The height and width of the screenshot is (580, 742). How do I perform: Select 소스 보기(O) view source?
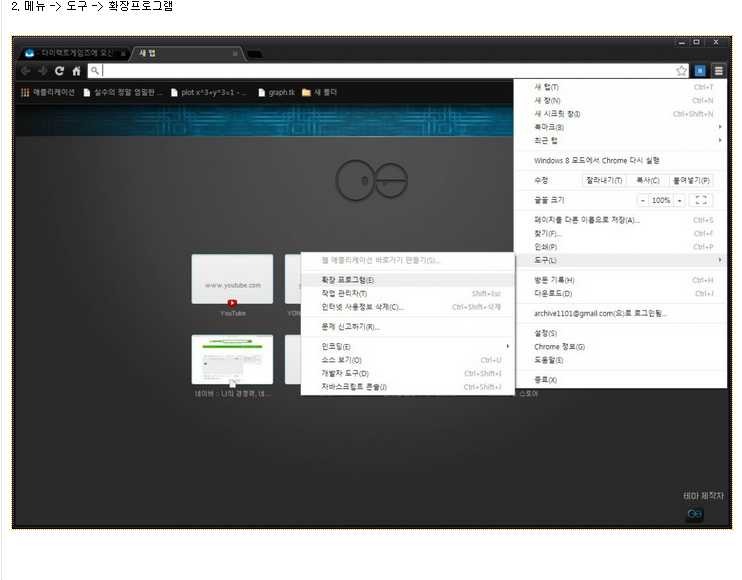tap(407, 360)
